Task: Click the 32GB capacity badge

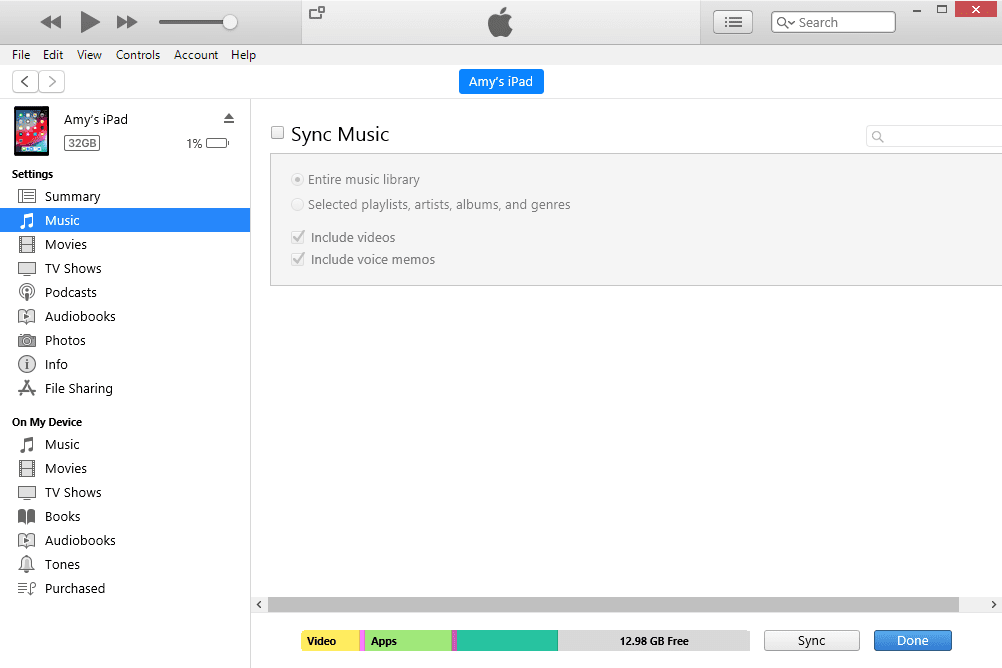Action: [x=82, y=143]
